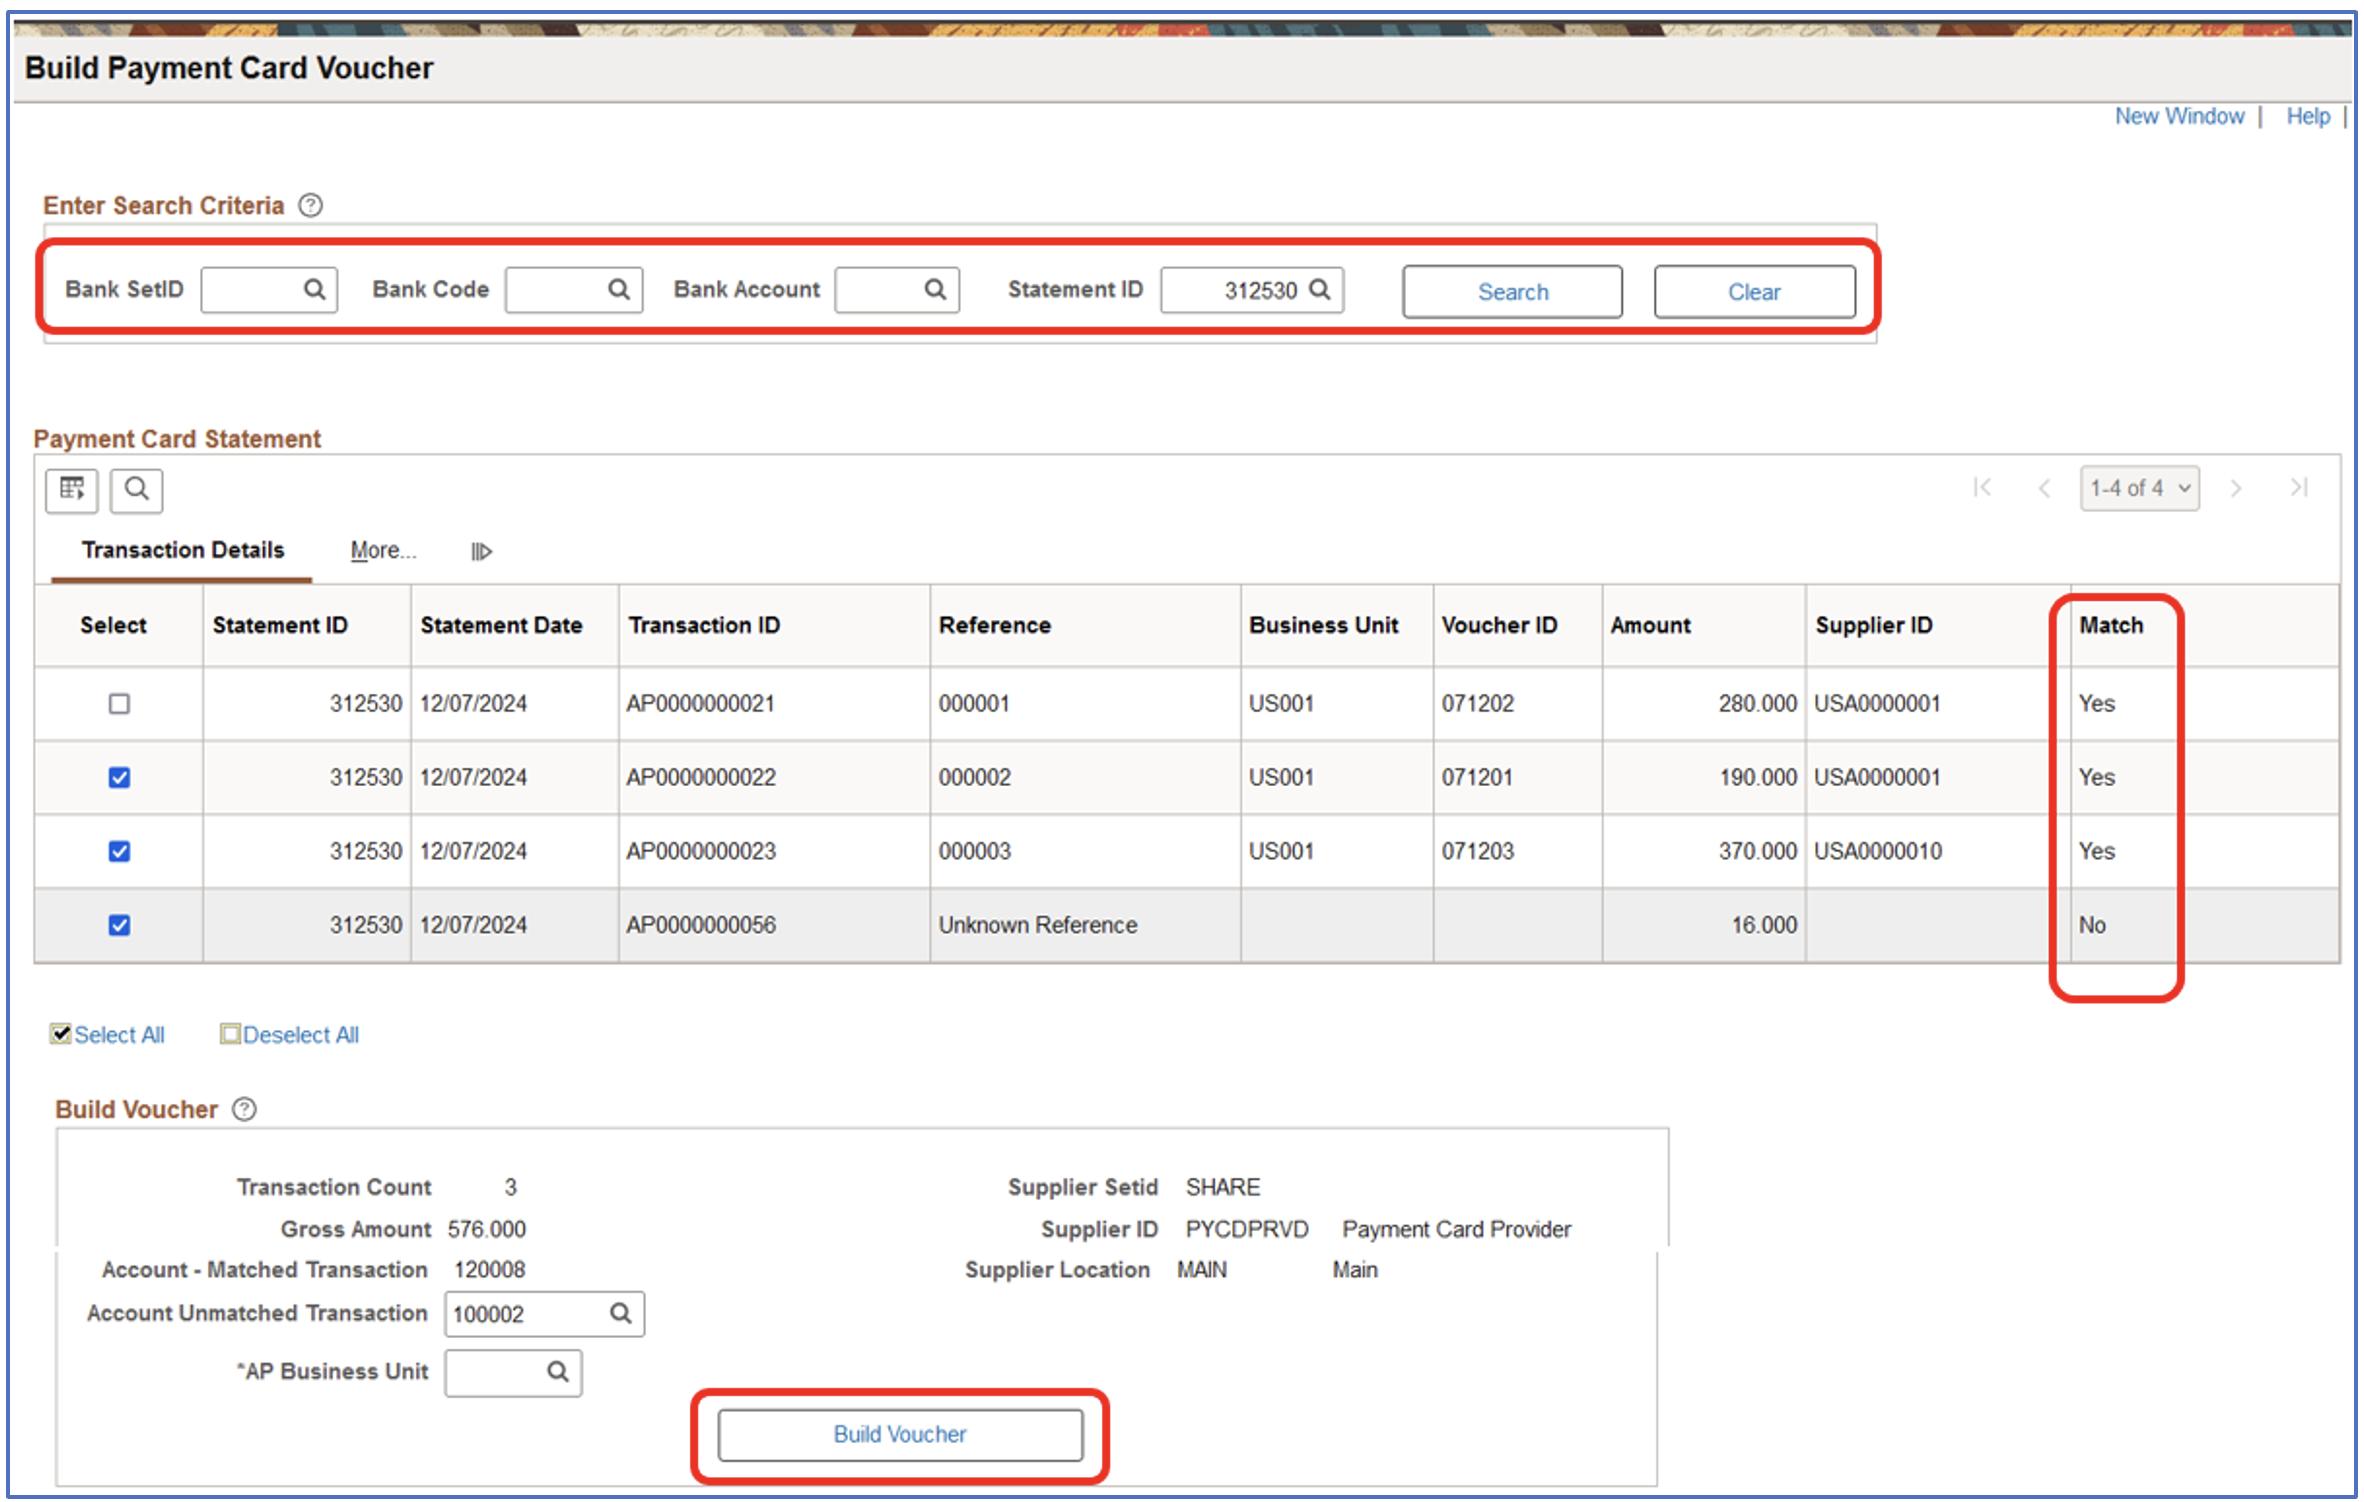This screenshot has width=2364, height=1502.
Task: Open the Bank SetID lookup magnifier
Action: (313, 290)
